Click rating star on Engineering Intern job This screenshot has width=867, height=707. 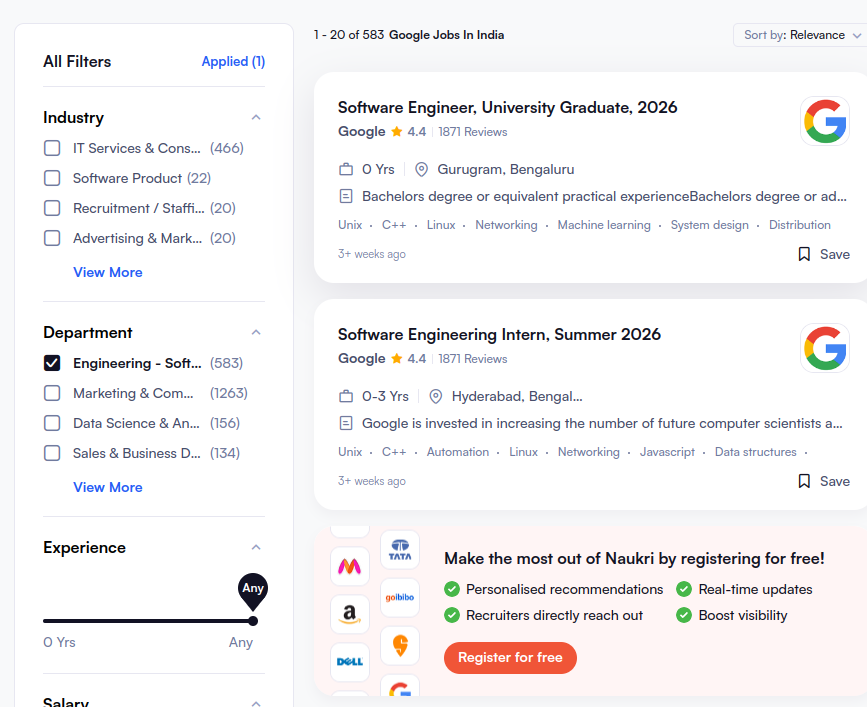(396, 359)
